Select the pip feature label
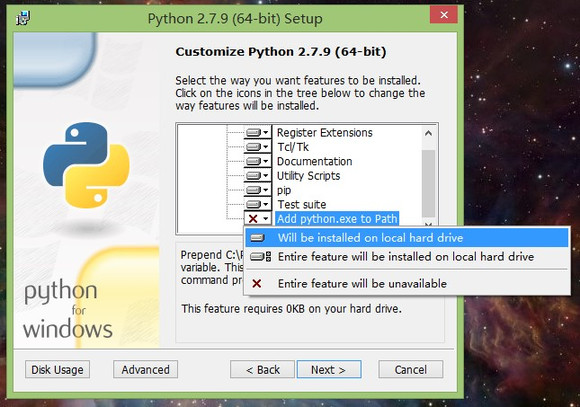This screenshot has height=407, width=580. point(284,190)
